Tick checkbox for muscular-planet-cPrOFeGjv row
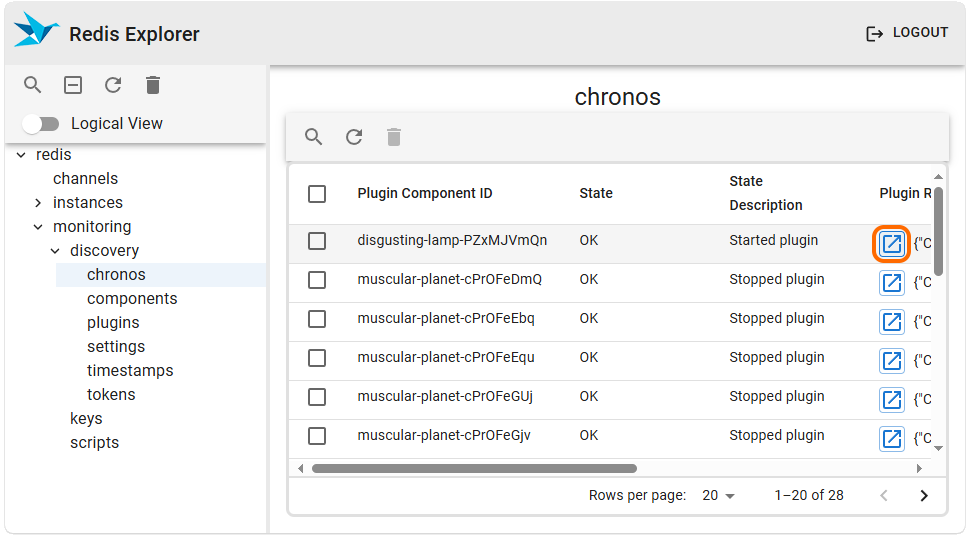969x537 pixels. tap(317, 436)
